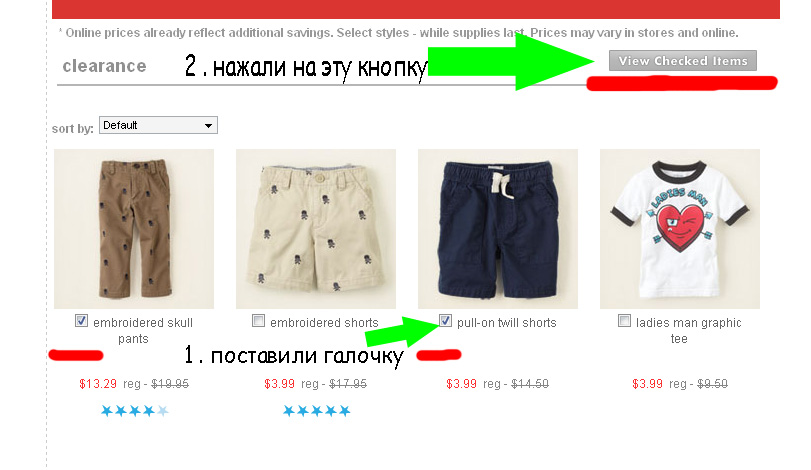Open the sort by Default dropdown
811x470 pixels.
158,125
